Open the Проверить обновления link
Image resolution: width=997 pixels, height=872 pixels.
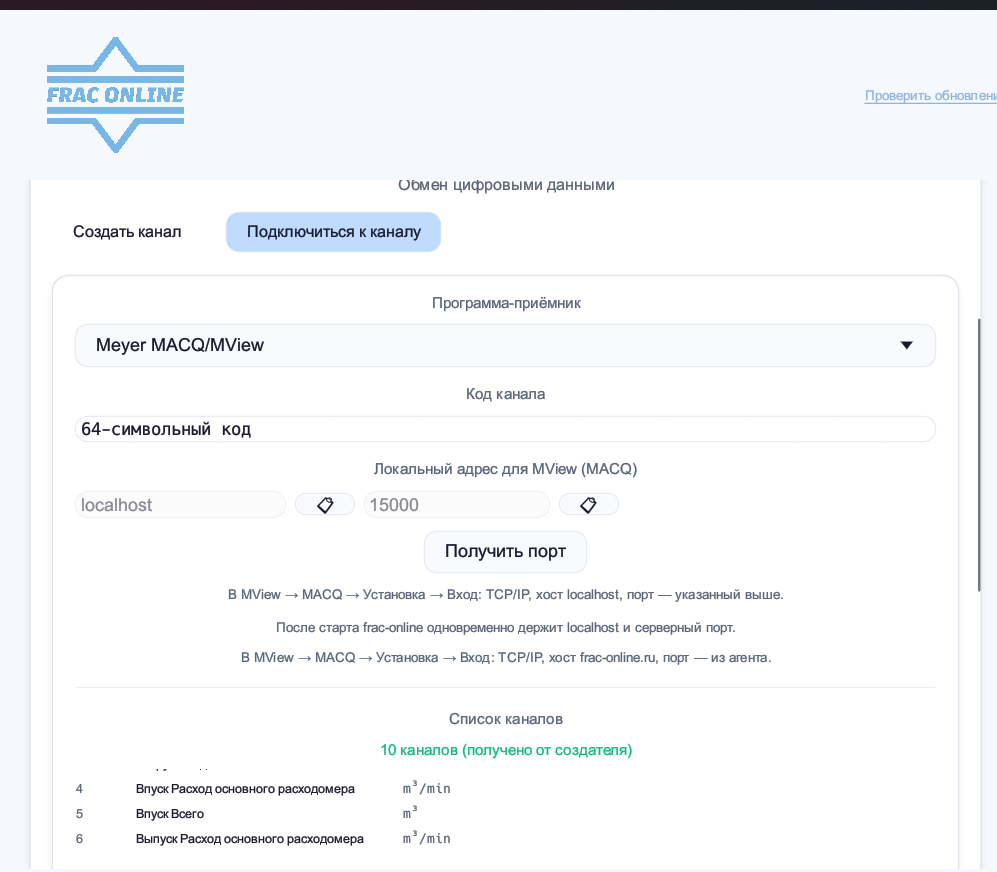930,96
